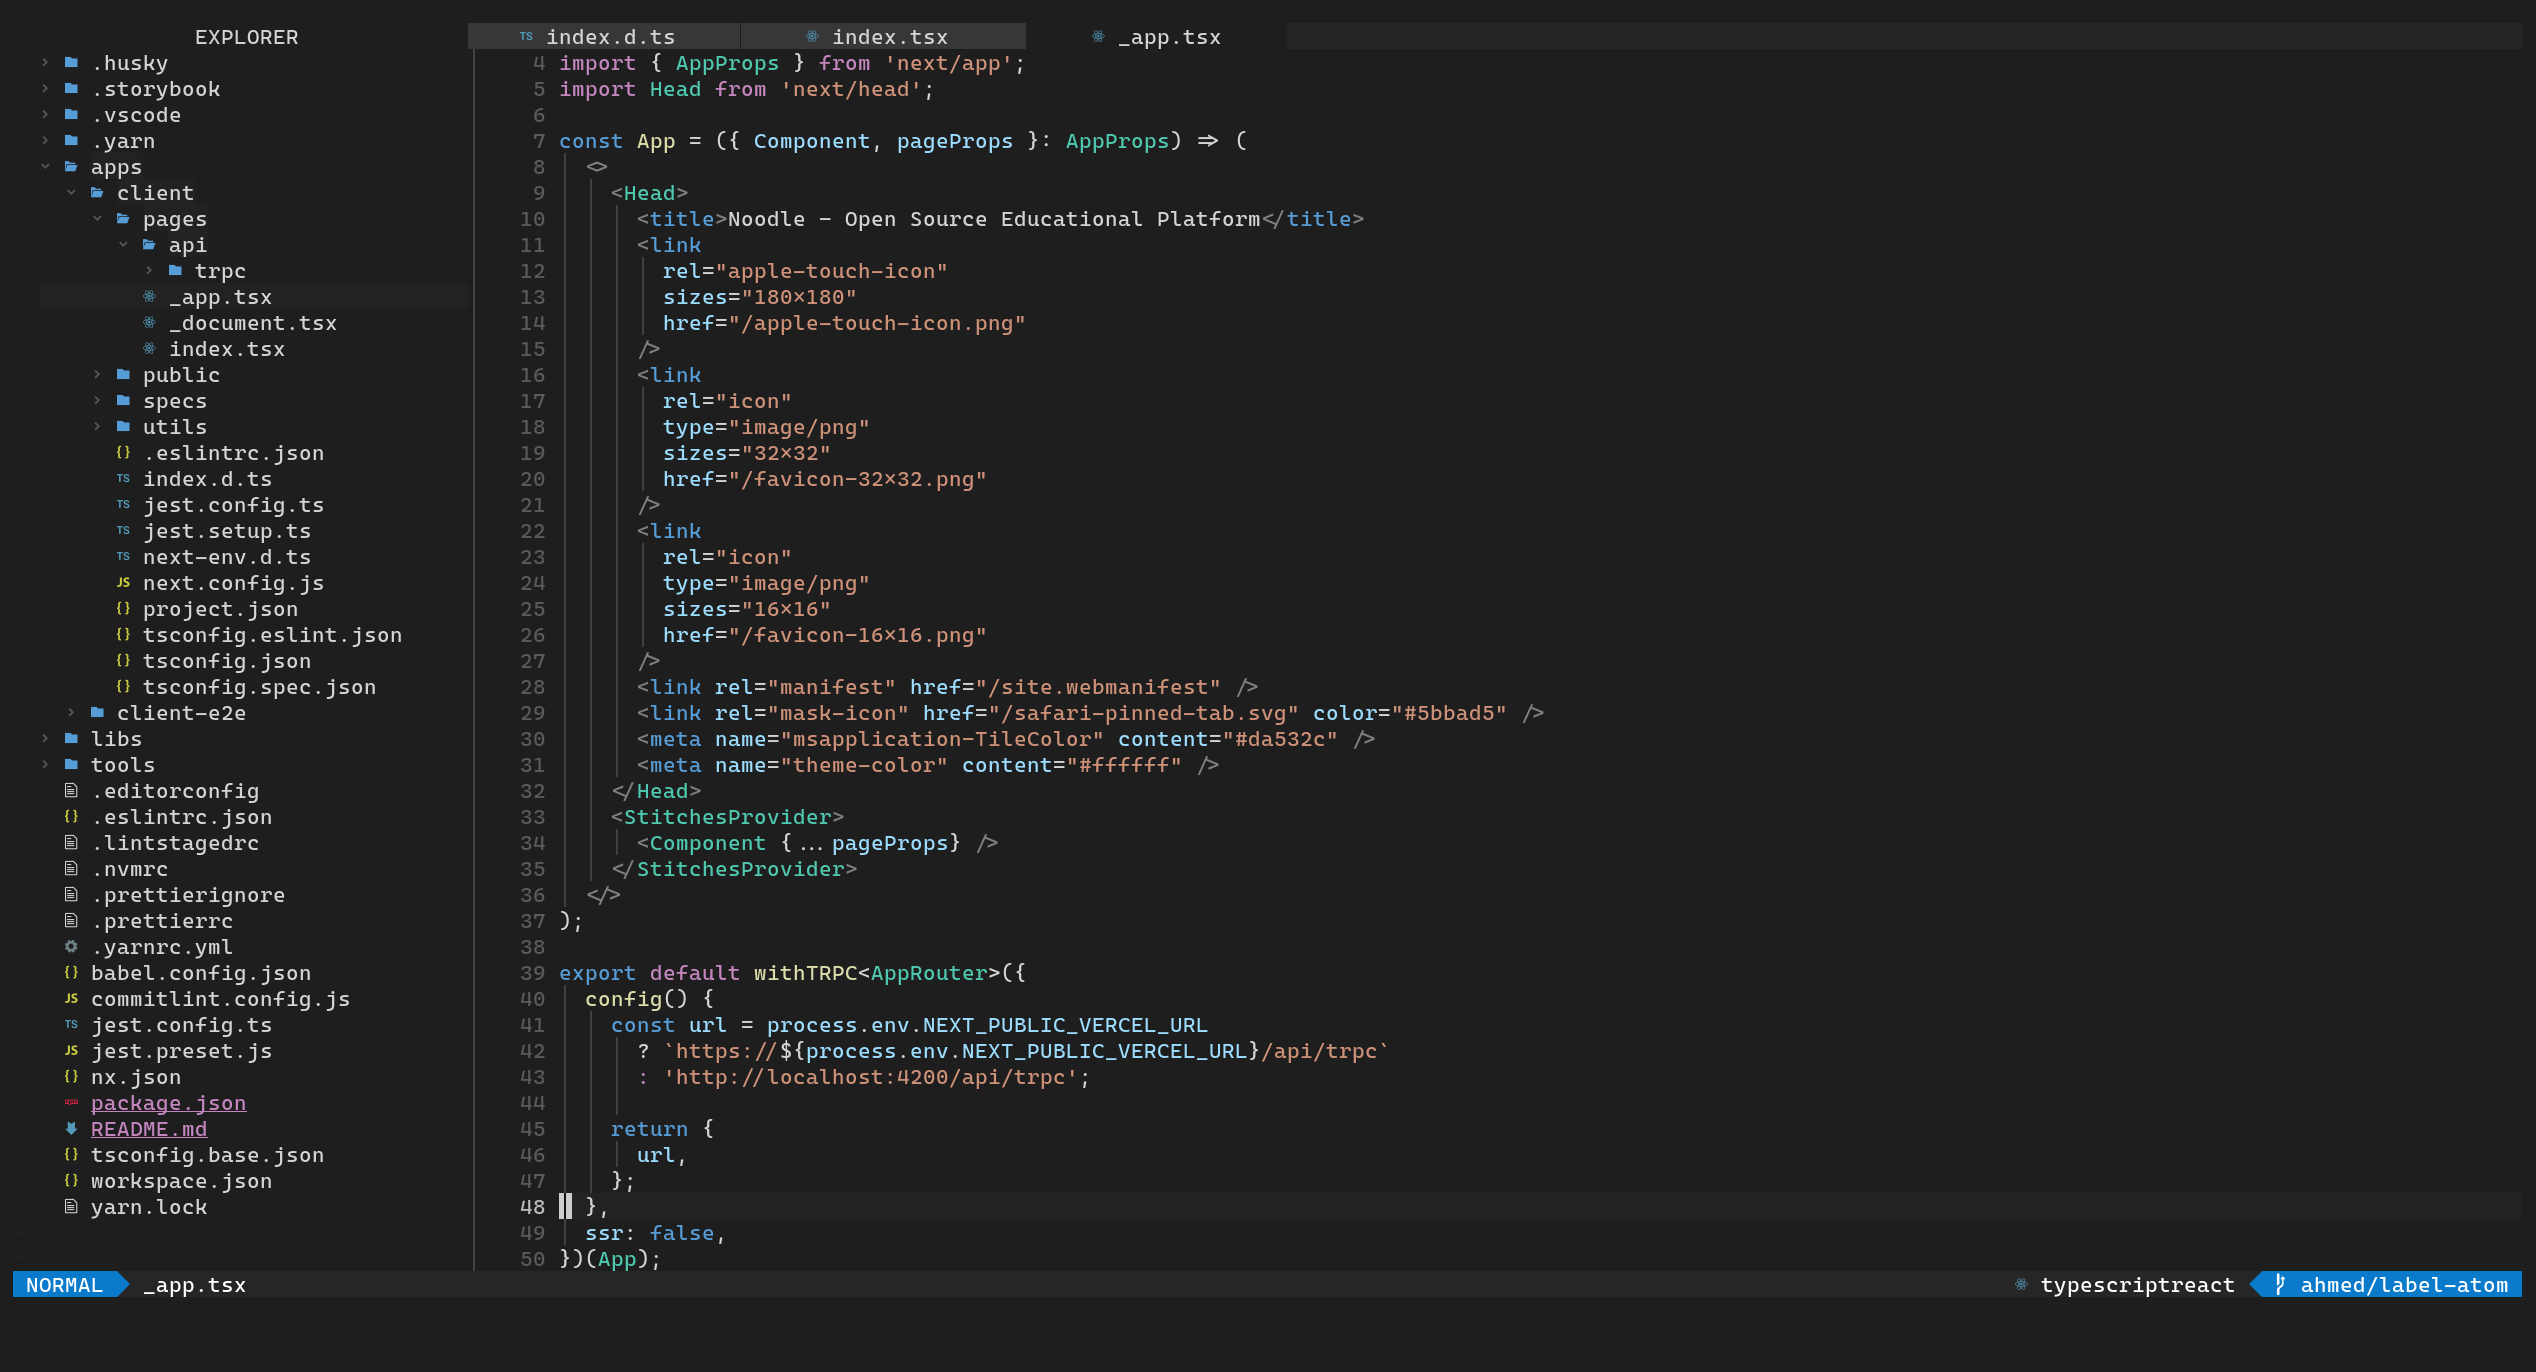This screenshot has width=2536, height=1372.
Task: Click the _app.tsx filename in status bar
Action: pos(194,1285)
